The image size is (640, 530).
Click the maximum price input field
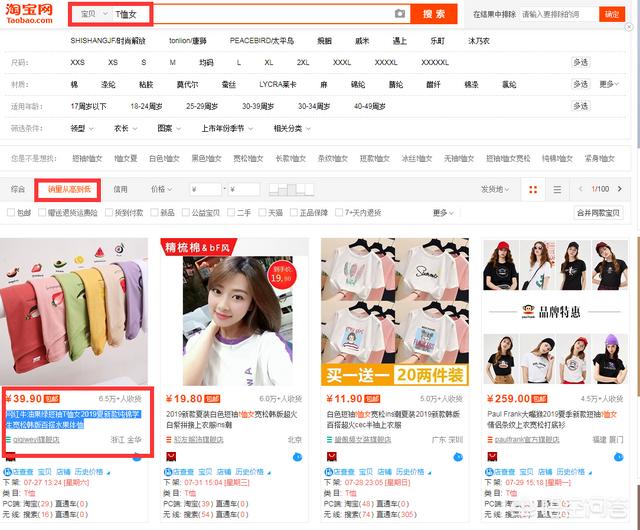[244, 189]
